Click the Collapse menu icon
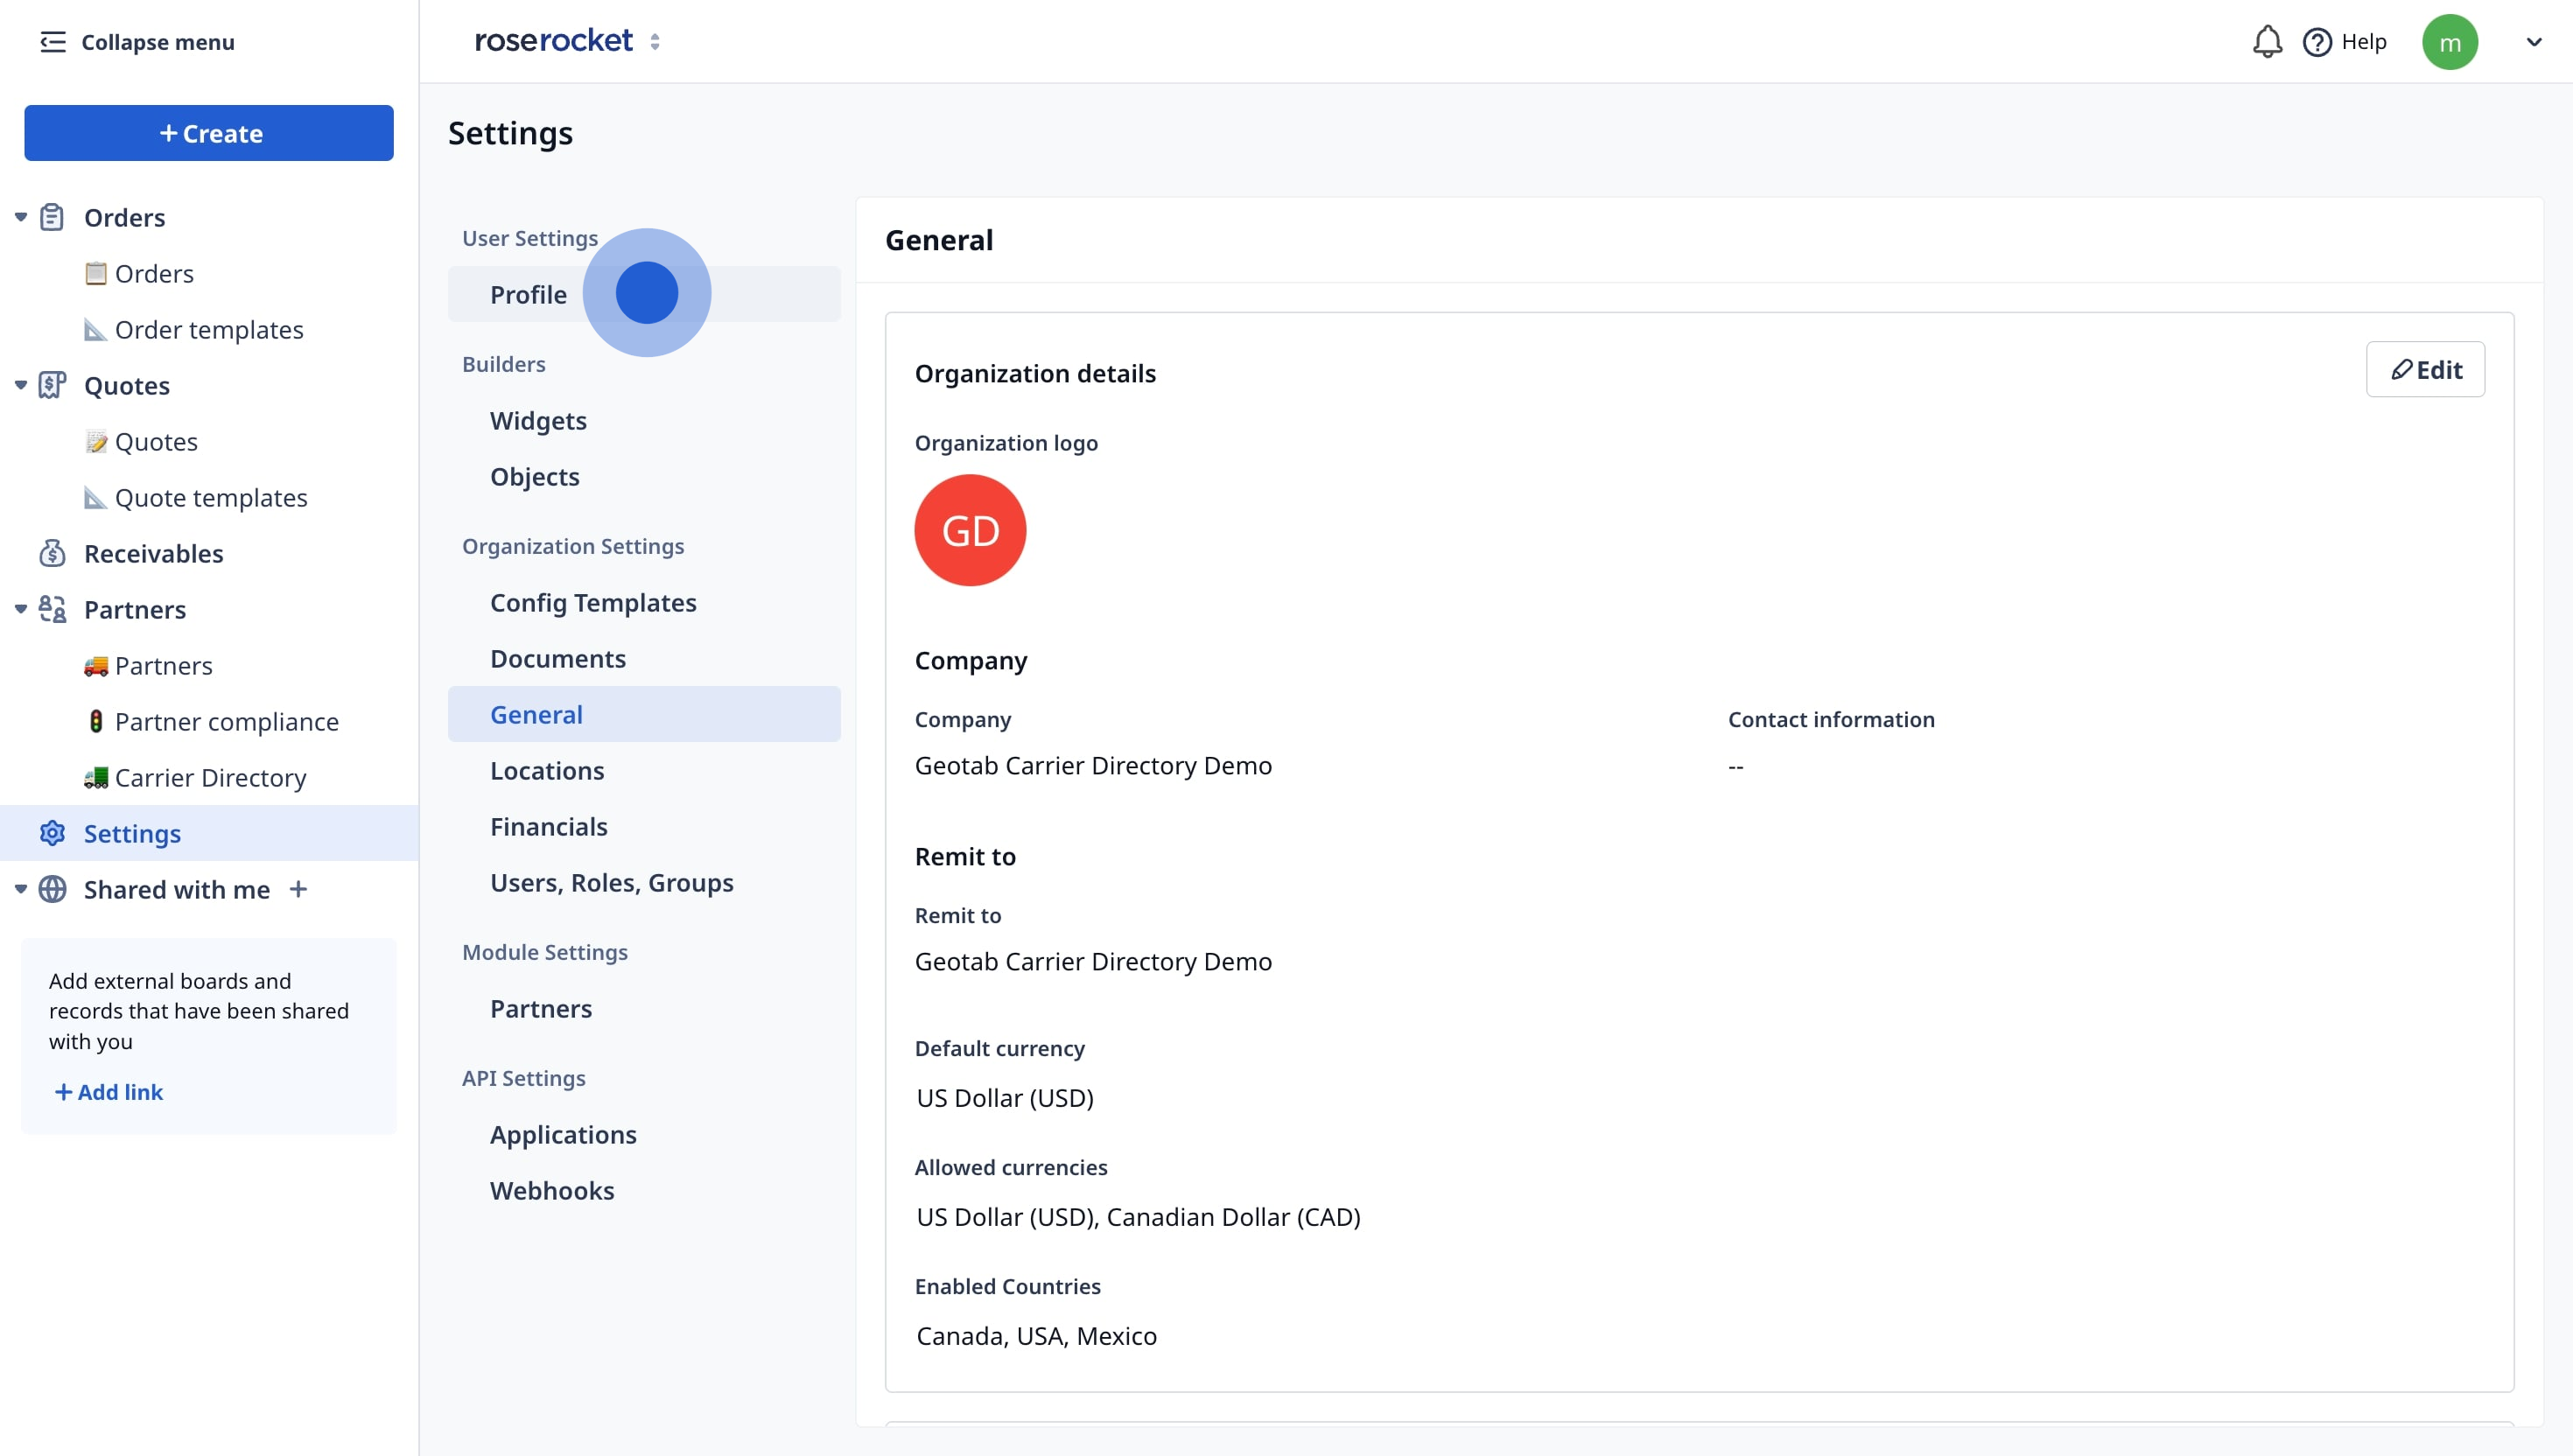This screenshot has height=1456, width=2573. tap(52, 42)
